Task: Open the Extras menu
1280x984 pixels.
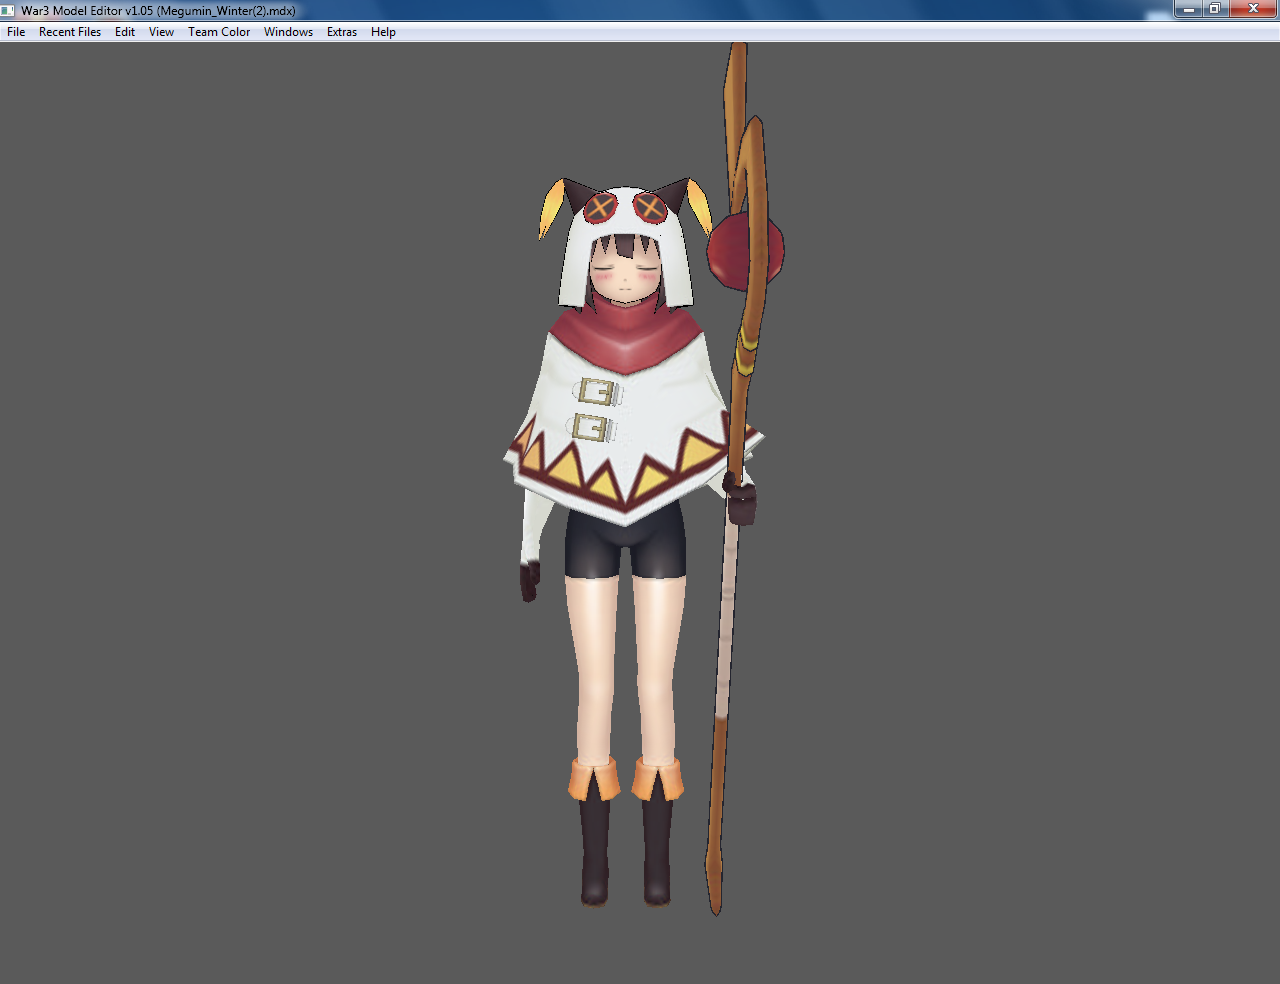Action: pos(342,32)
